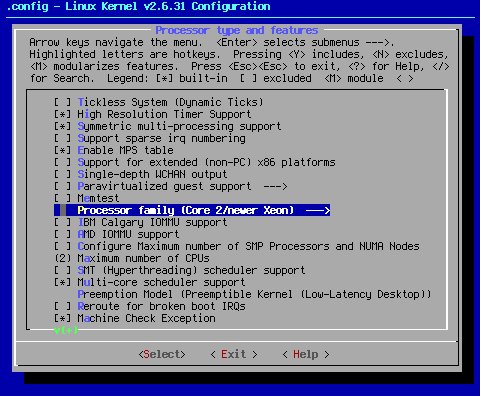Check Configure Maximum number of SMP Processors
480x396 pixels.
pyautogui.click(x=63, y=246)
